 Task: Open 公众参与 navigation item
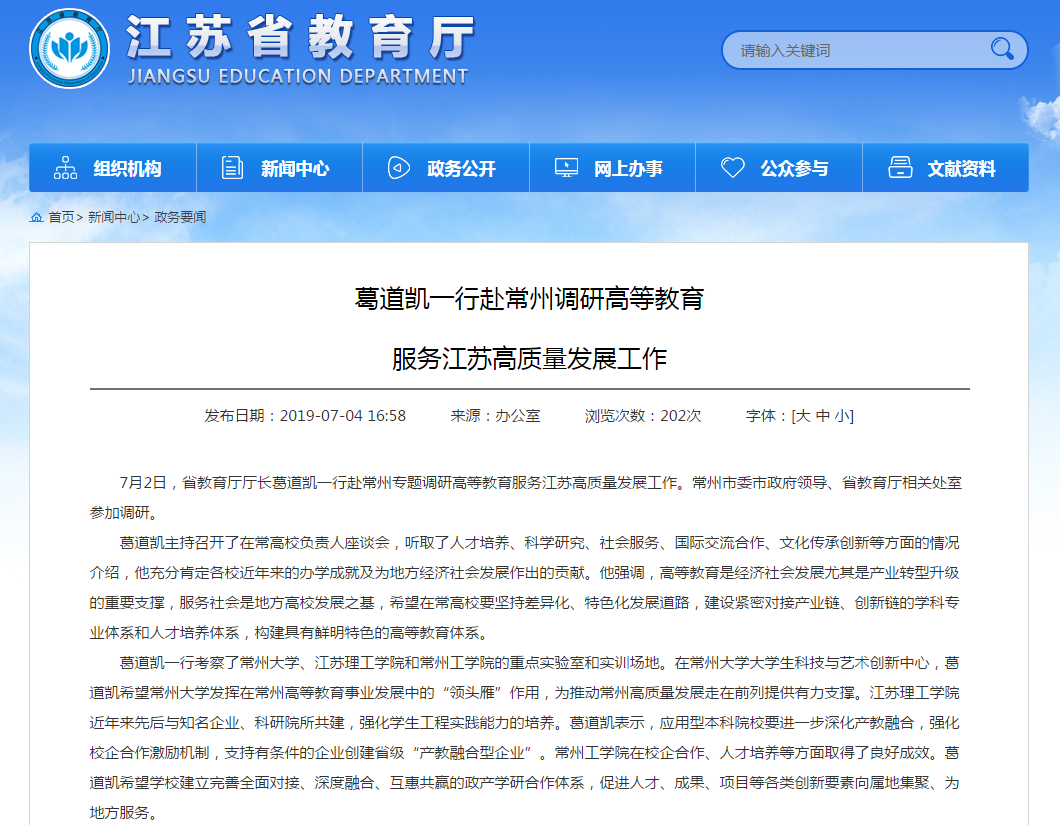point(794,169)
